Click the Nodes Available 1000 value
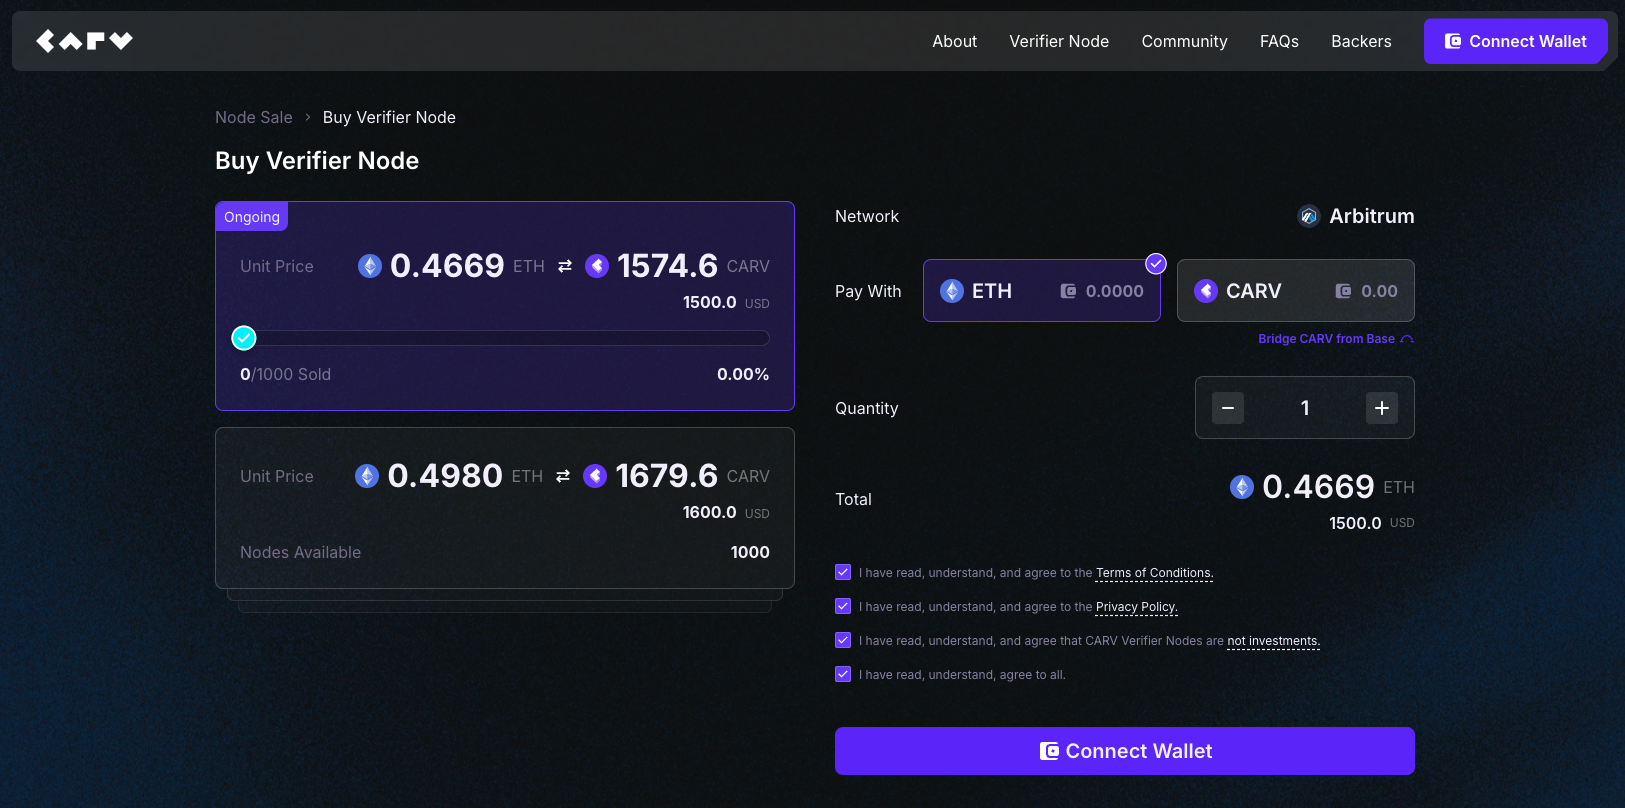 pyautogui.click(x=750, y=552)
